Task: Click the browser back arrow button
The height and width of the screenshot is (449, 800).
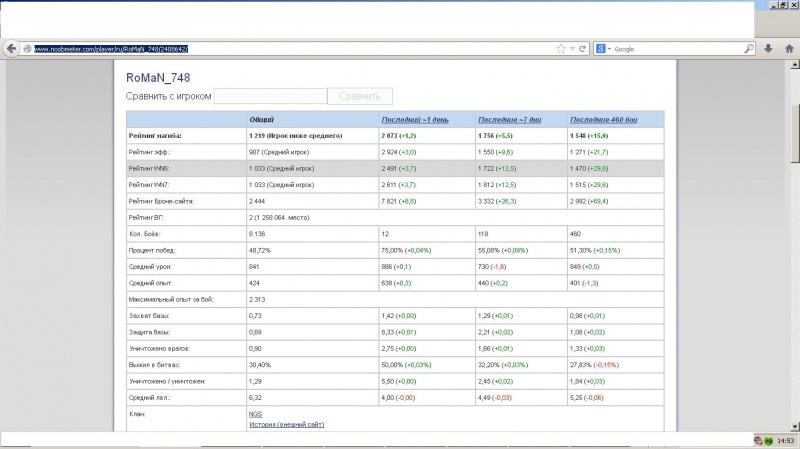Action: pyautogui.click(x=10, y=48)
